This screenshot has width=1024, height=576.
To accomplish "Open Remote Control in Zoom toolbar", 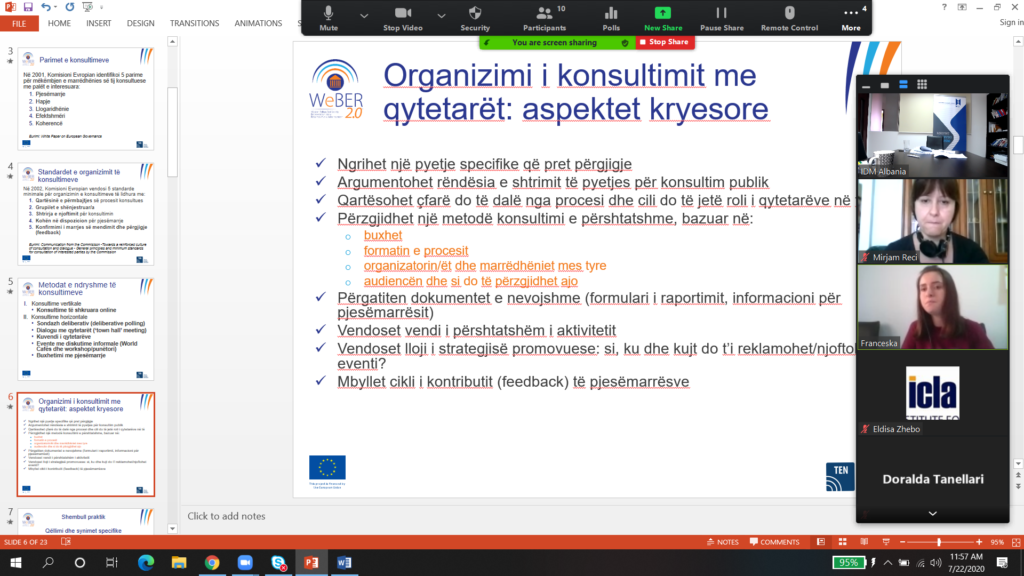I will [789, 18].
